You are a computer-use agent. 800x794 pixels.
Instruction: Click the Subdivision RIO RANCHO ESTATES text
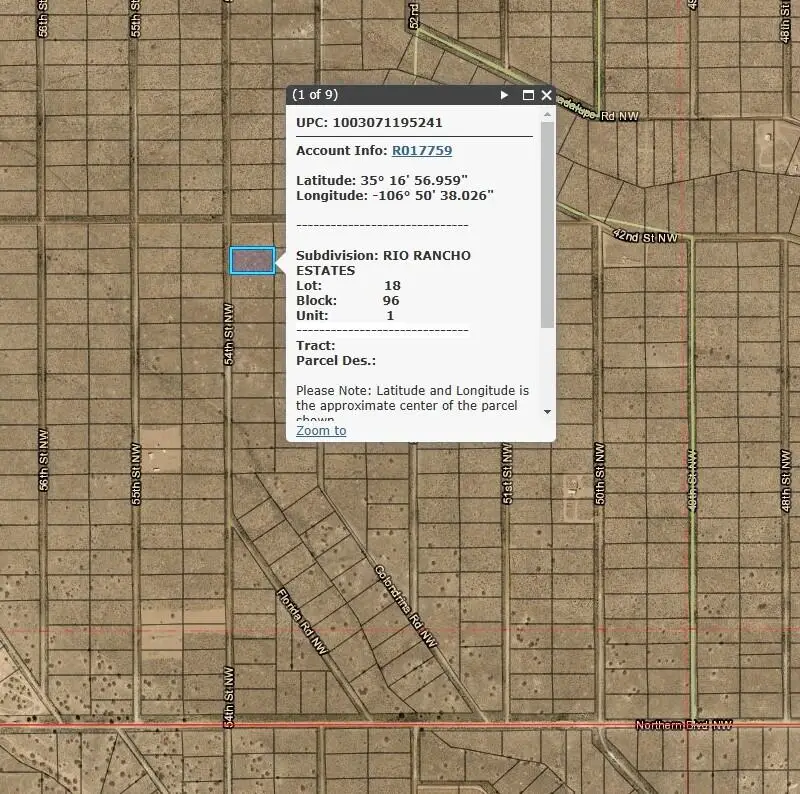tap(383, 263)
